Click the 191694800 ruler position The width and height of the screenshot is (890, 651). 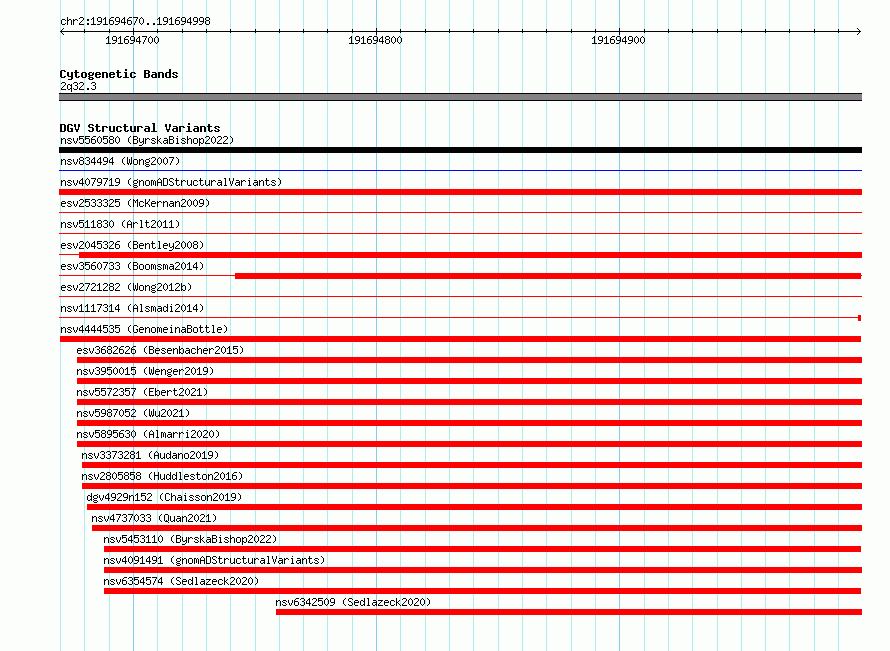point(375,40)
